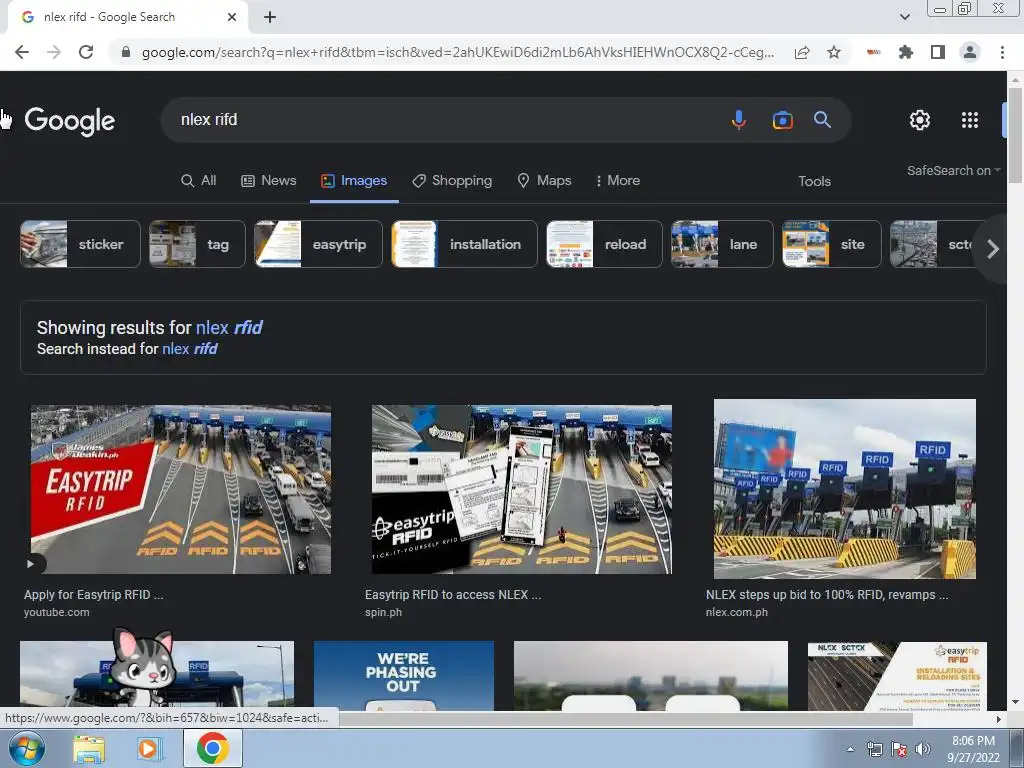This screenshot has height=768, width=1024.
Task: Open the extensions puzzle icon
Action: (906, 52)
